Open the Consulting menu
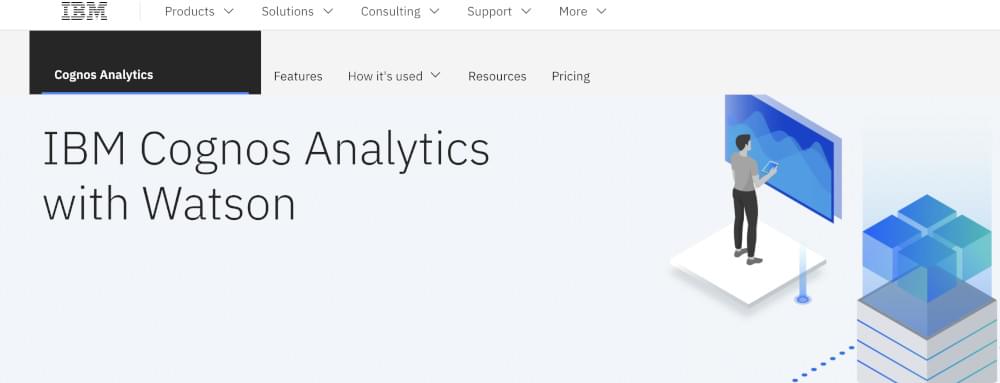1000x383 pixels. click(400, 11)
